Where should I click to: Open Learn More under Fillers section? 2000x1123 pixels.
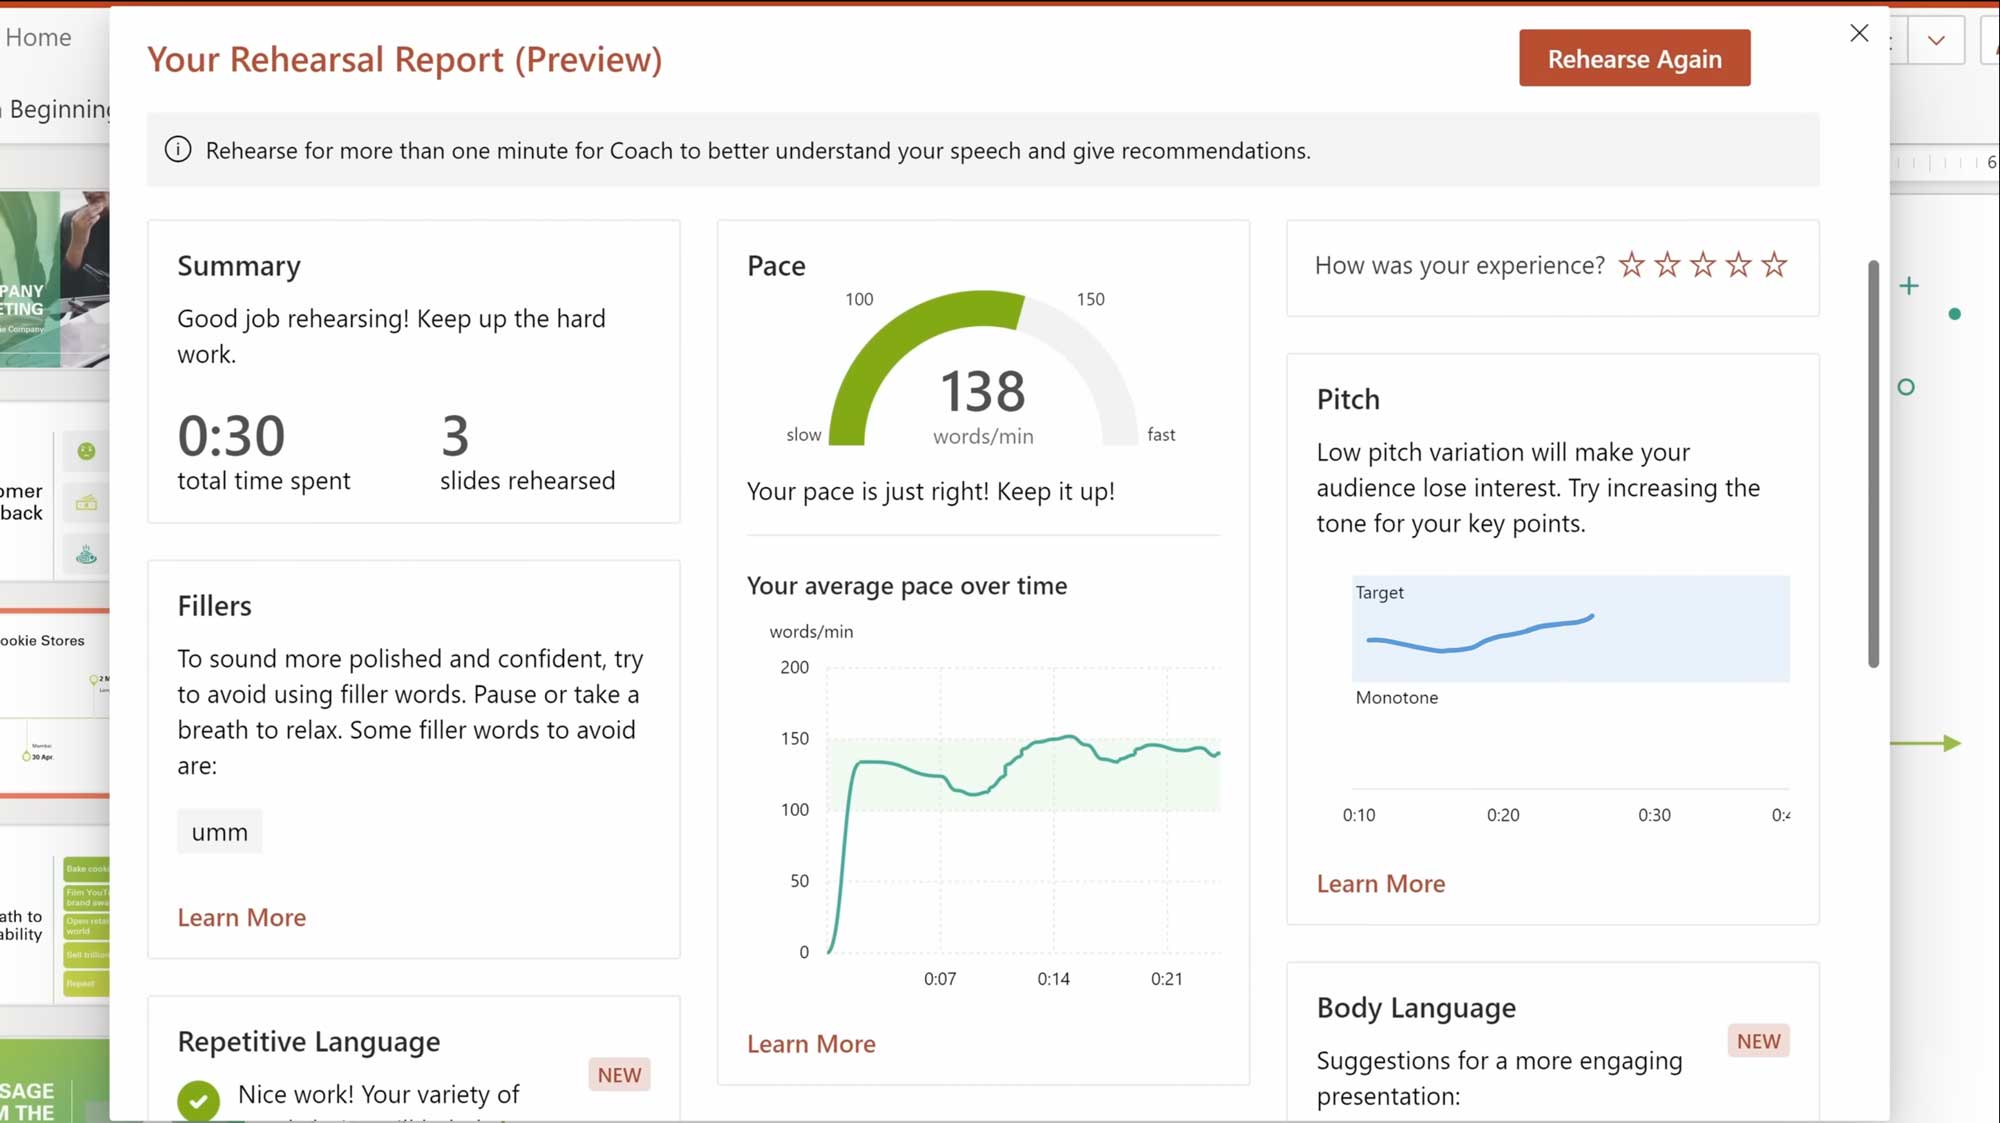[242, 916]
